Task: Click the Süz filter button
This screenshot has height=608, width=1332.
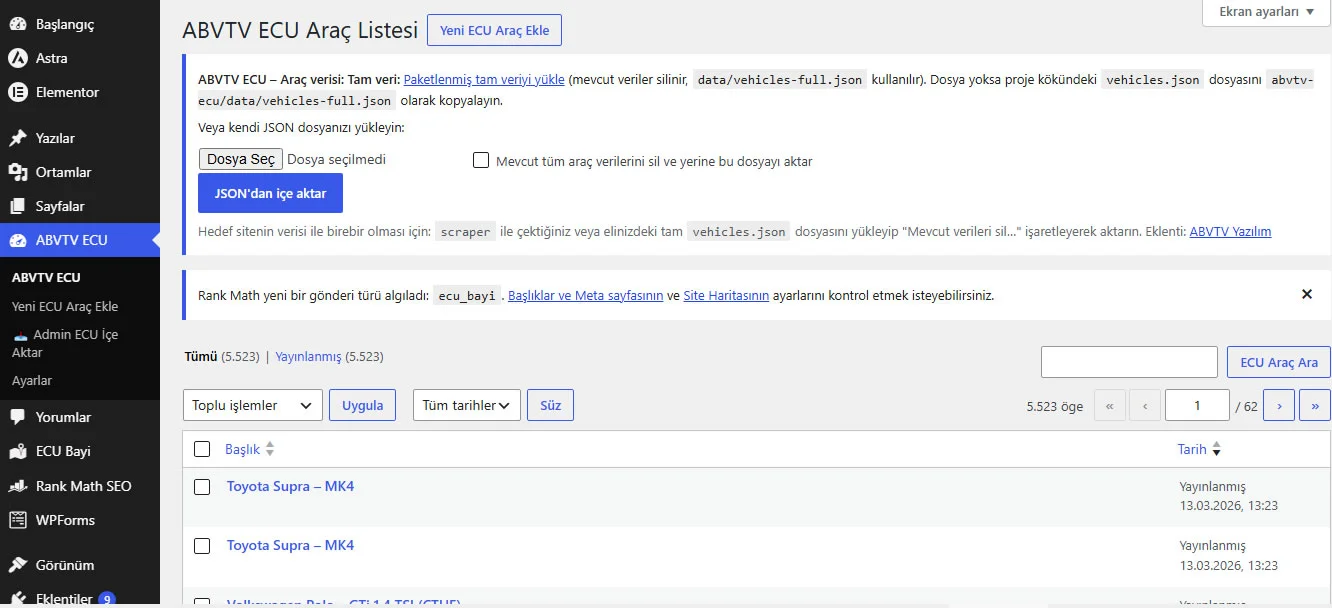Action: pyautogui.click(x=550, y=405)
